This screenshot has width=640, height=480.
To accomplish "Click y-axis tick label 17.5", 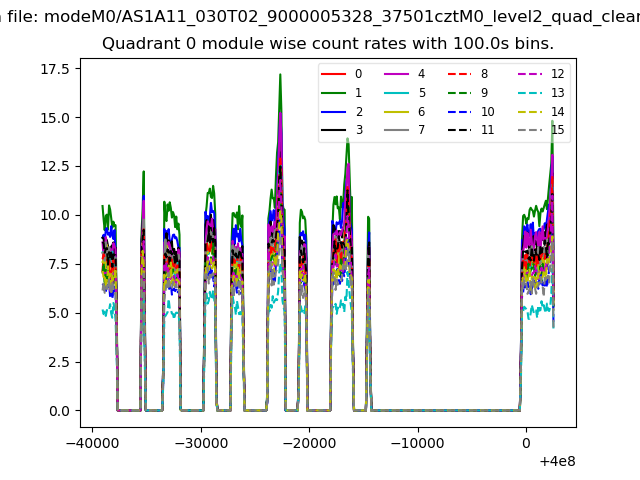I will click(x=55, y=69).
